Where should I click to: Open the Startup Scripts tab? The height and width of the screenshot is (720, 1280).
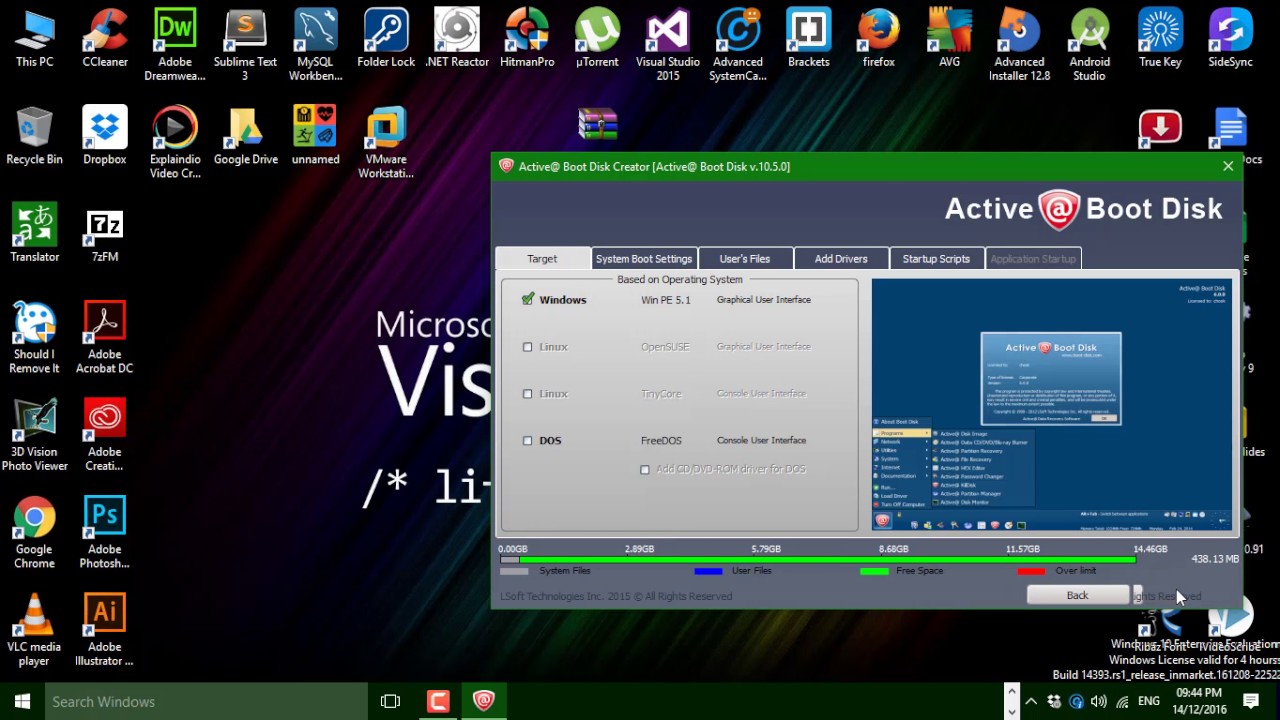pyautogui.click(x=936, y=259)
